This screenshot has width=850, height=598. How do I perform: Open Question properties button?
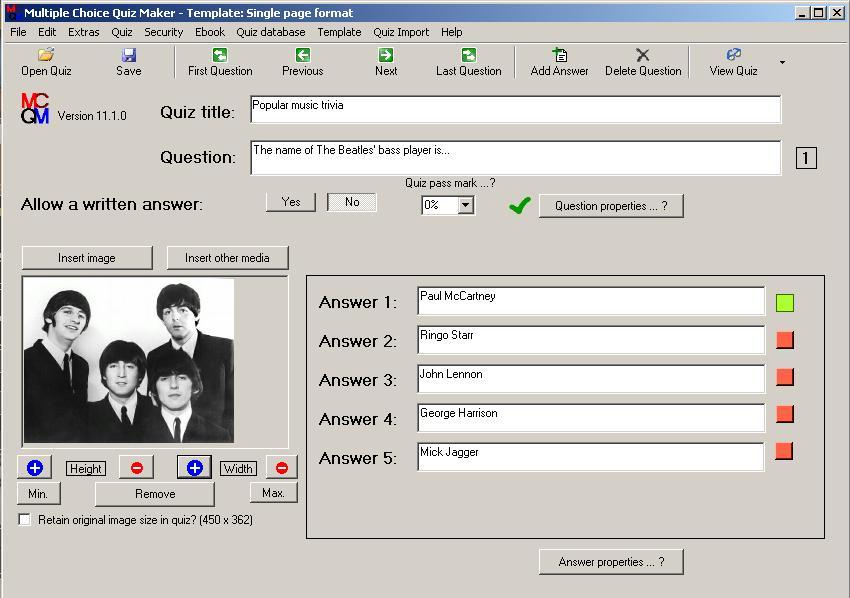(x=611, y=206)
